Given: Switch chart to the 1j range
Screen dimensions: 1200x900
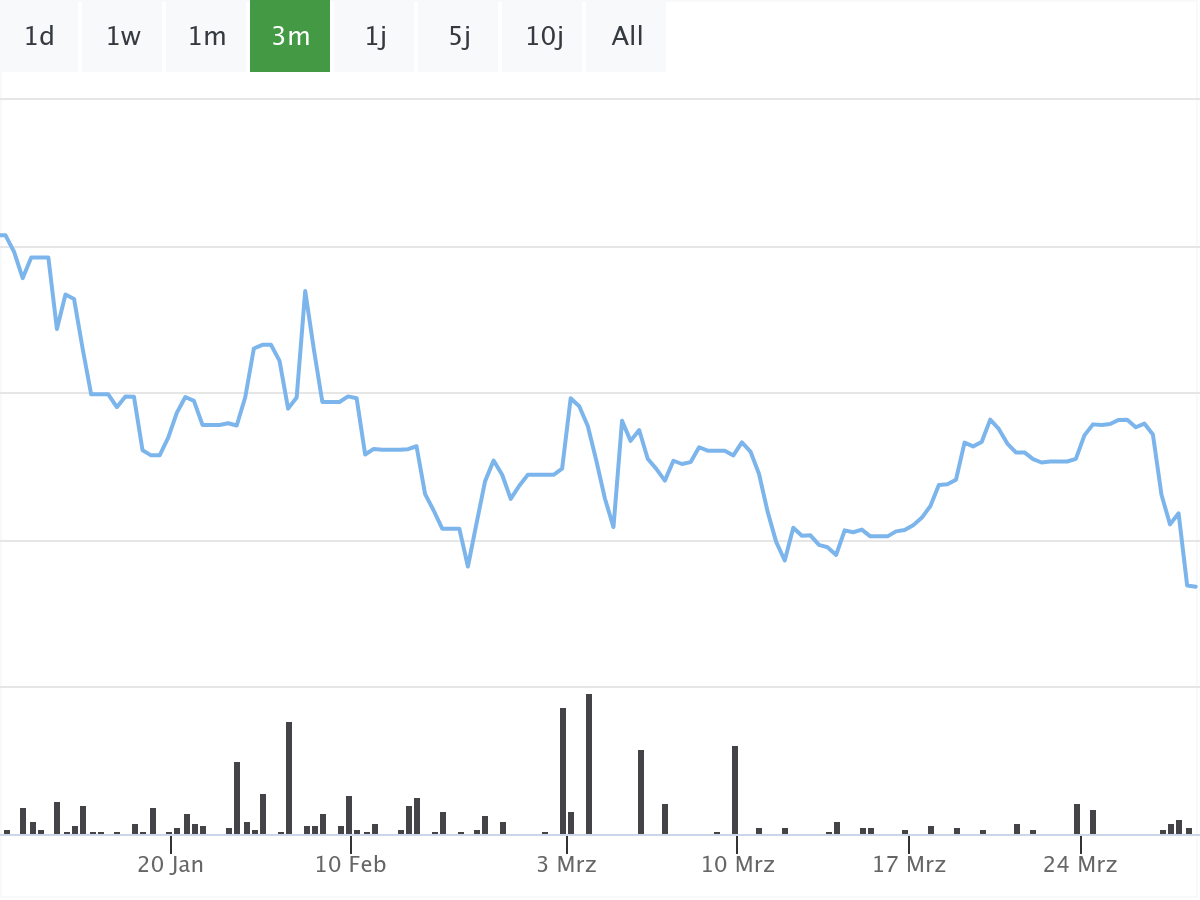Looking at the screenshot, I should (x=375, y=37).
